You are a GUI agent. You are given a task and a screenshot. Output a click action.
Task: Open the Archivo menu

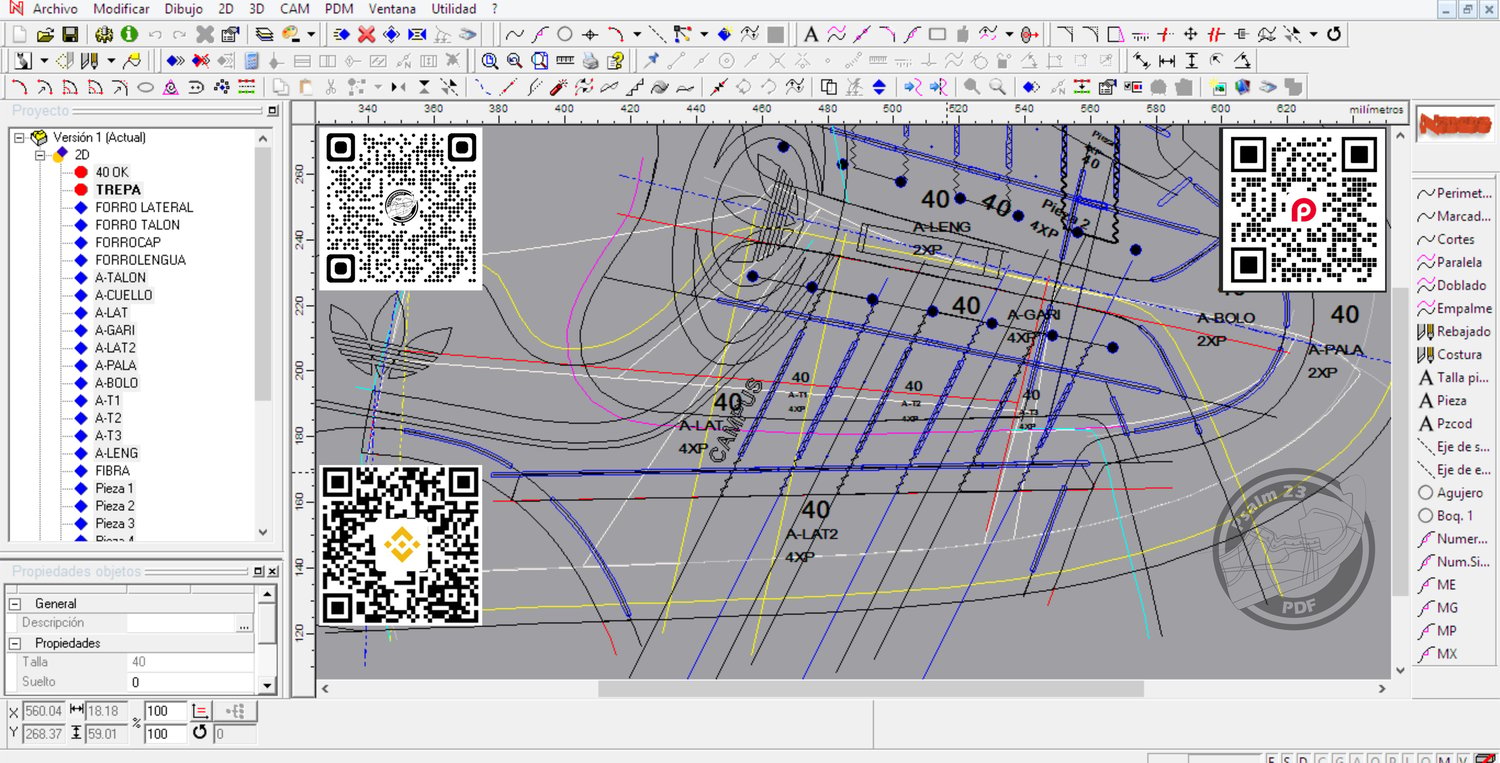point(56,9)
